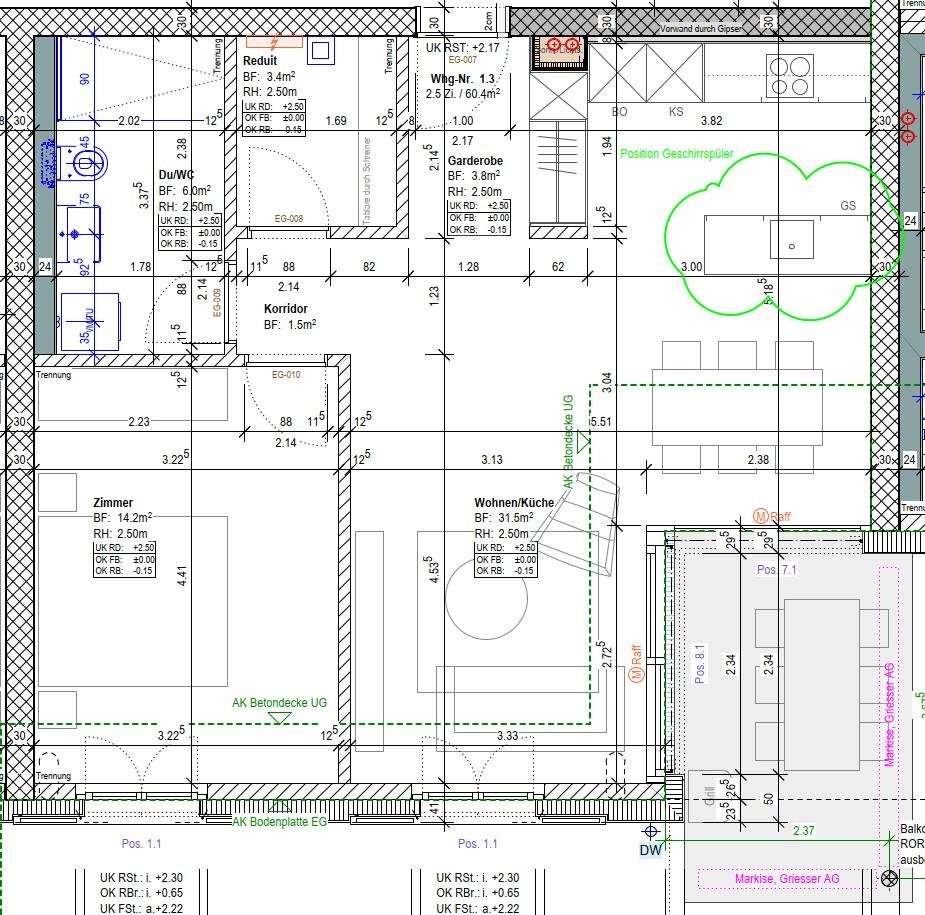Click the Position Geschirrspüler annotation
925x915 pixels.
(x=676, y=154)
